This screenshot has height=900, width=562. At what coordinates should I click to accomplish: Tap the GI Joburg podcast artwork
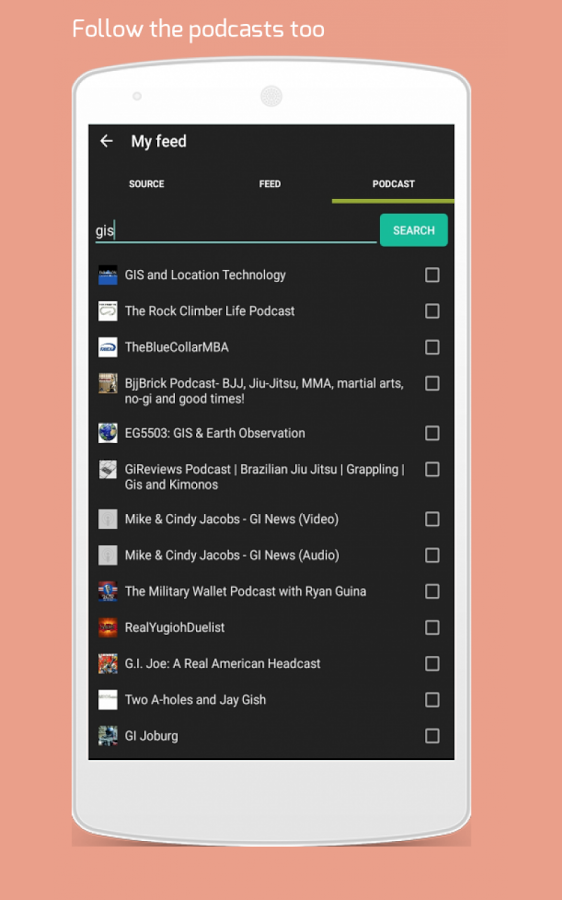[x=108, y=736]
